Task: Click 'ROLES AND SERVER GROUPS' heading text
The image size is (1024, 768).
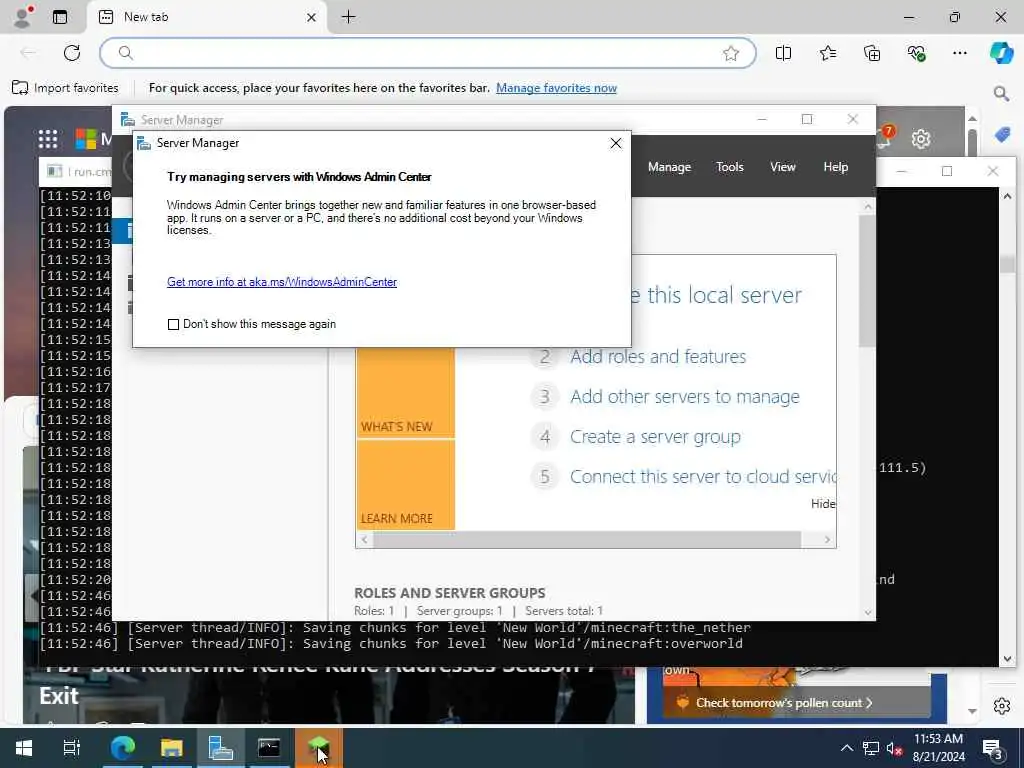Action: point(449,593)
